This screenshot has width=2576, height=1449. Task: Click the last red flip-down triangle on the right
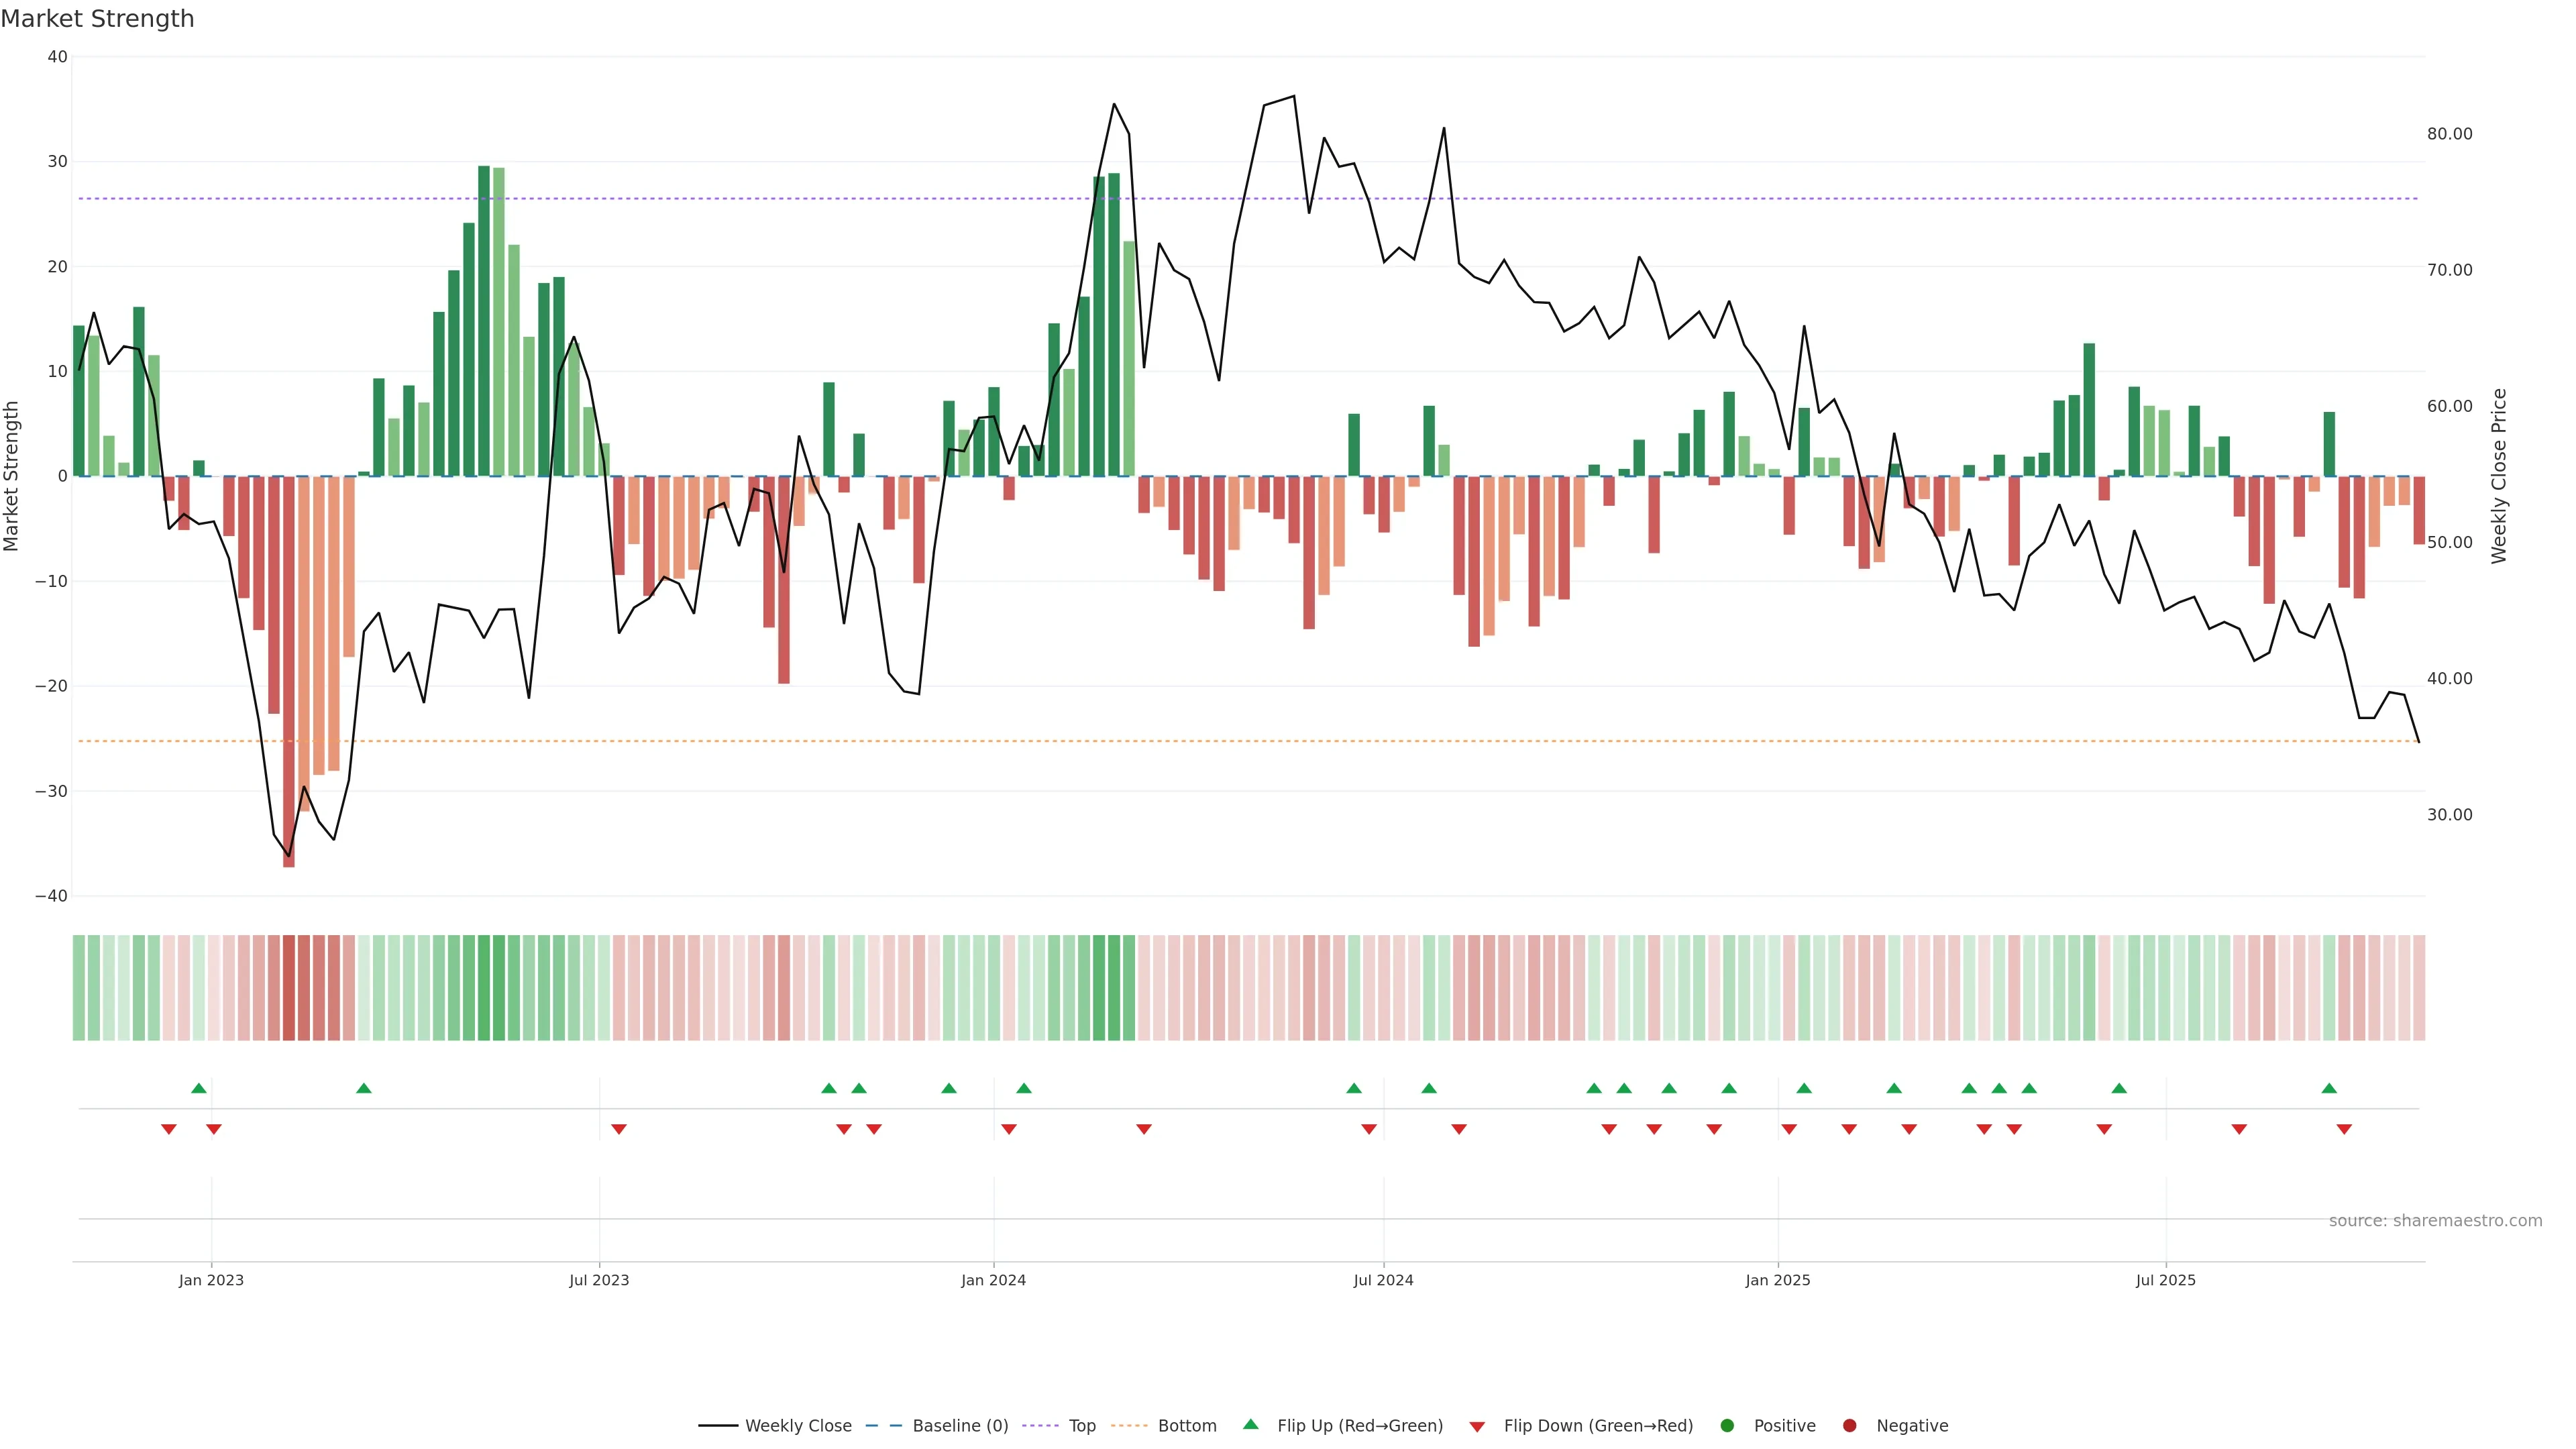(2344, 1129)
